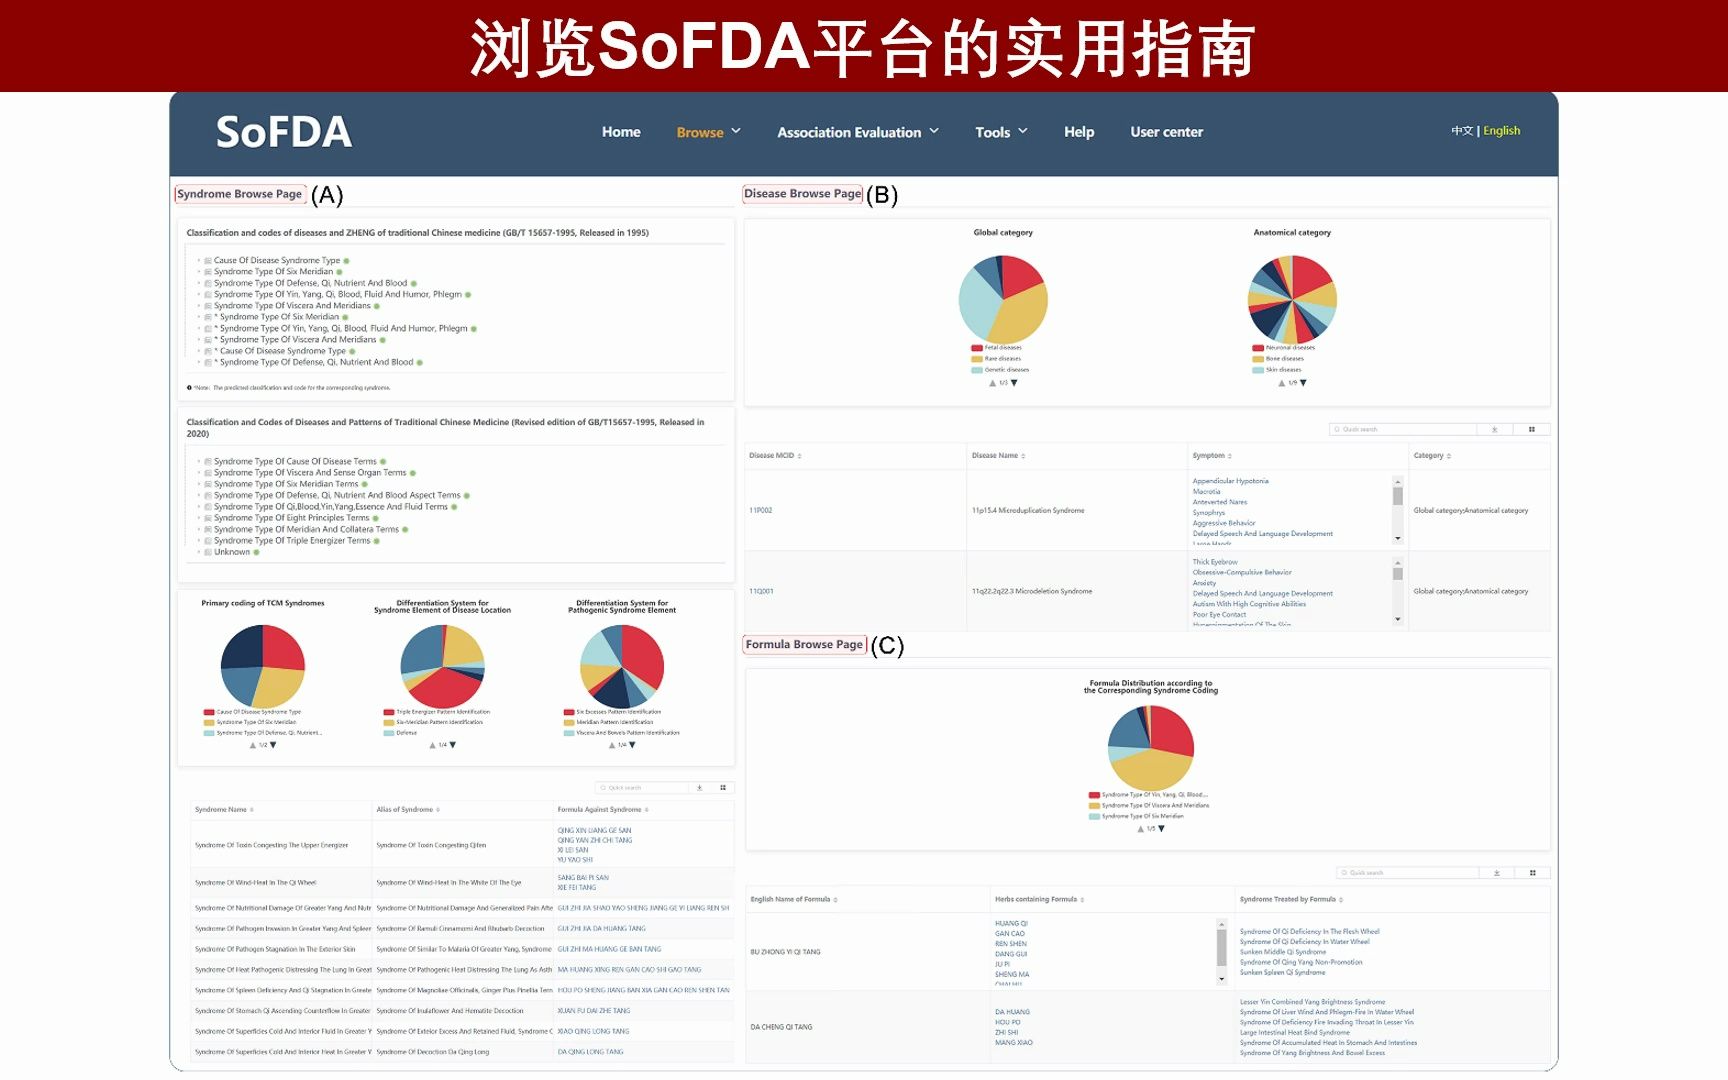Image resolution: width=1728 pixels, height=1080 pixels.
Task: Sort by Symptom column icon
Action: coord(1229,456)
